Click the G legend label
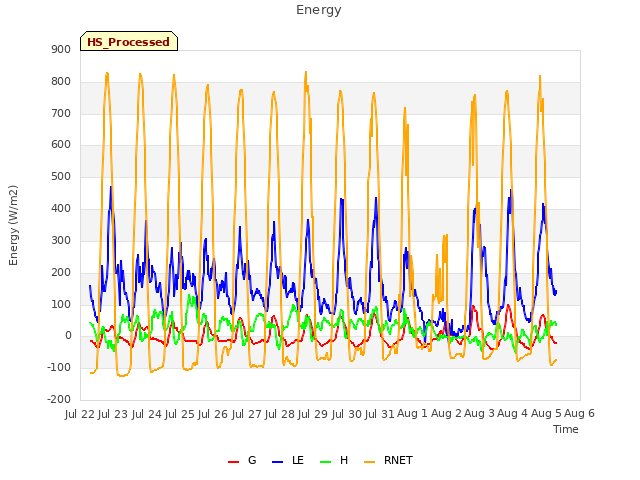This screenshot has height=480, width=640. click(252, 460)
